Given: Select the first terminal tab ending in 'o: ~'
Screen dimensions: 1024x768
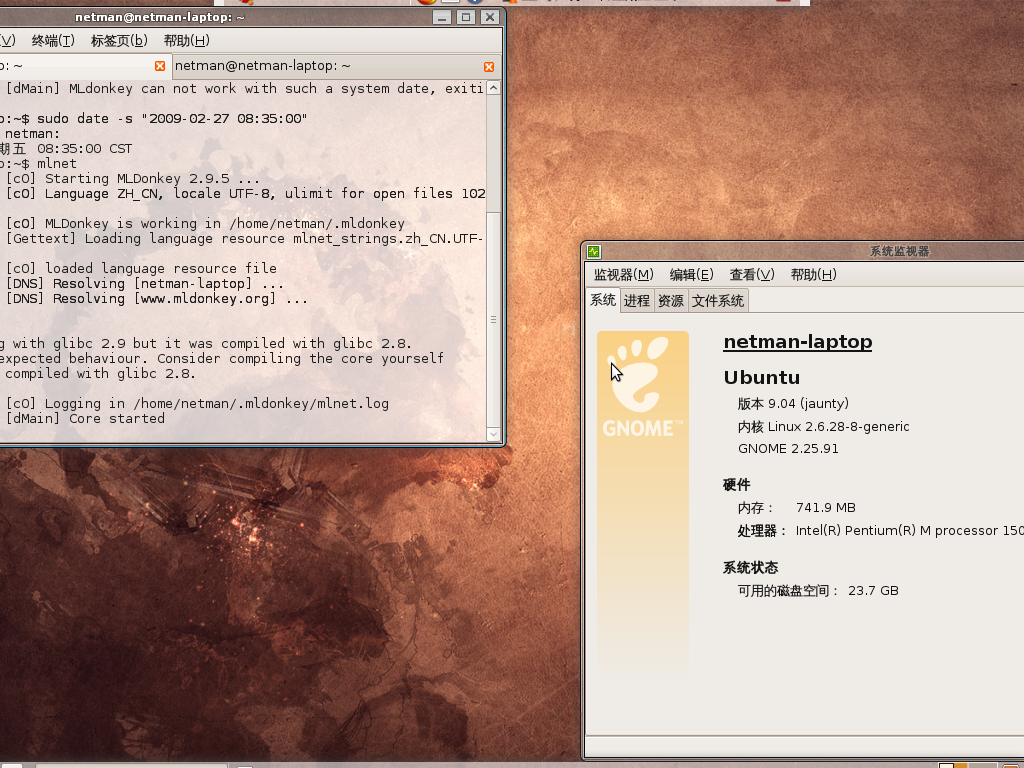Looking at the screenshot, I should point(84,66).
